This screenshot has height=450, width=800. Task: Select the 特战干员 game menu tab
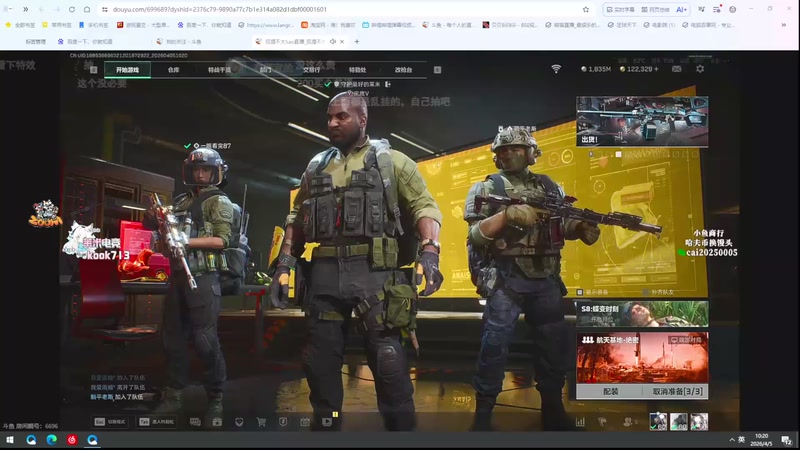click(219, 70)
